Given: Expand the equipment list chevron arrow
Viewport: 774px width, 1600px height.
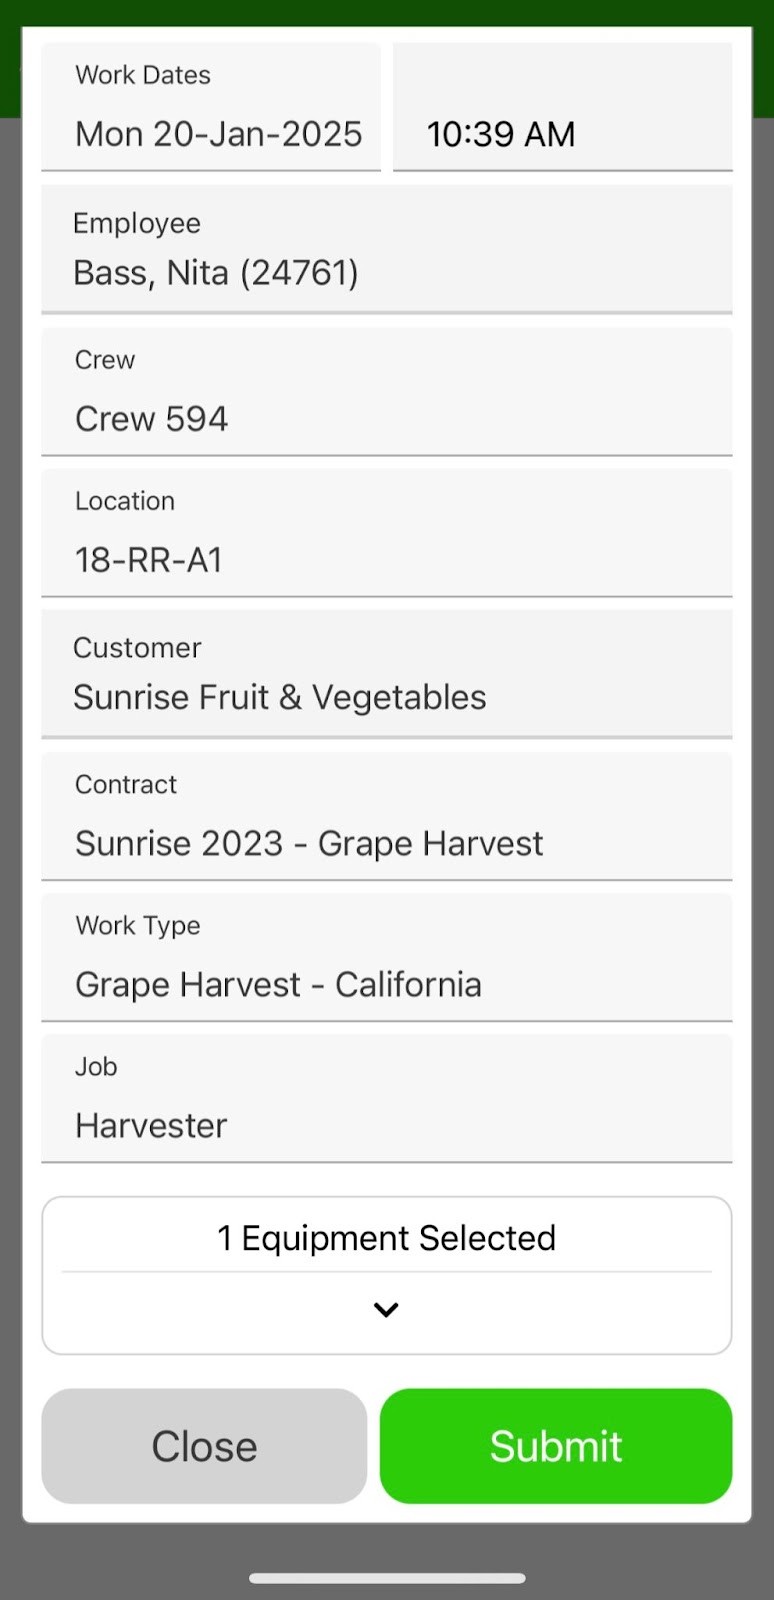Looking at the screenshot, I should (386, 1310).
